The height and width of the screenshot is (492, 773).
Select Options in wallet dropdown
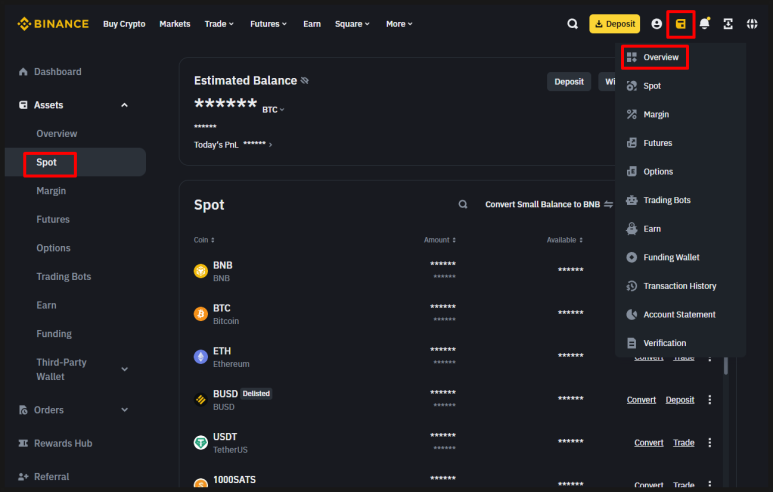coord(658,172)
